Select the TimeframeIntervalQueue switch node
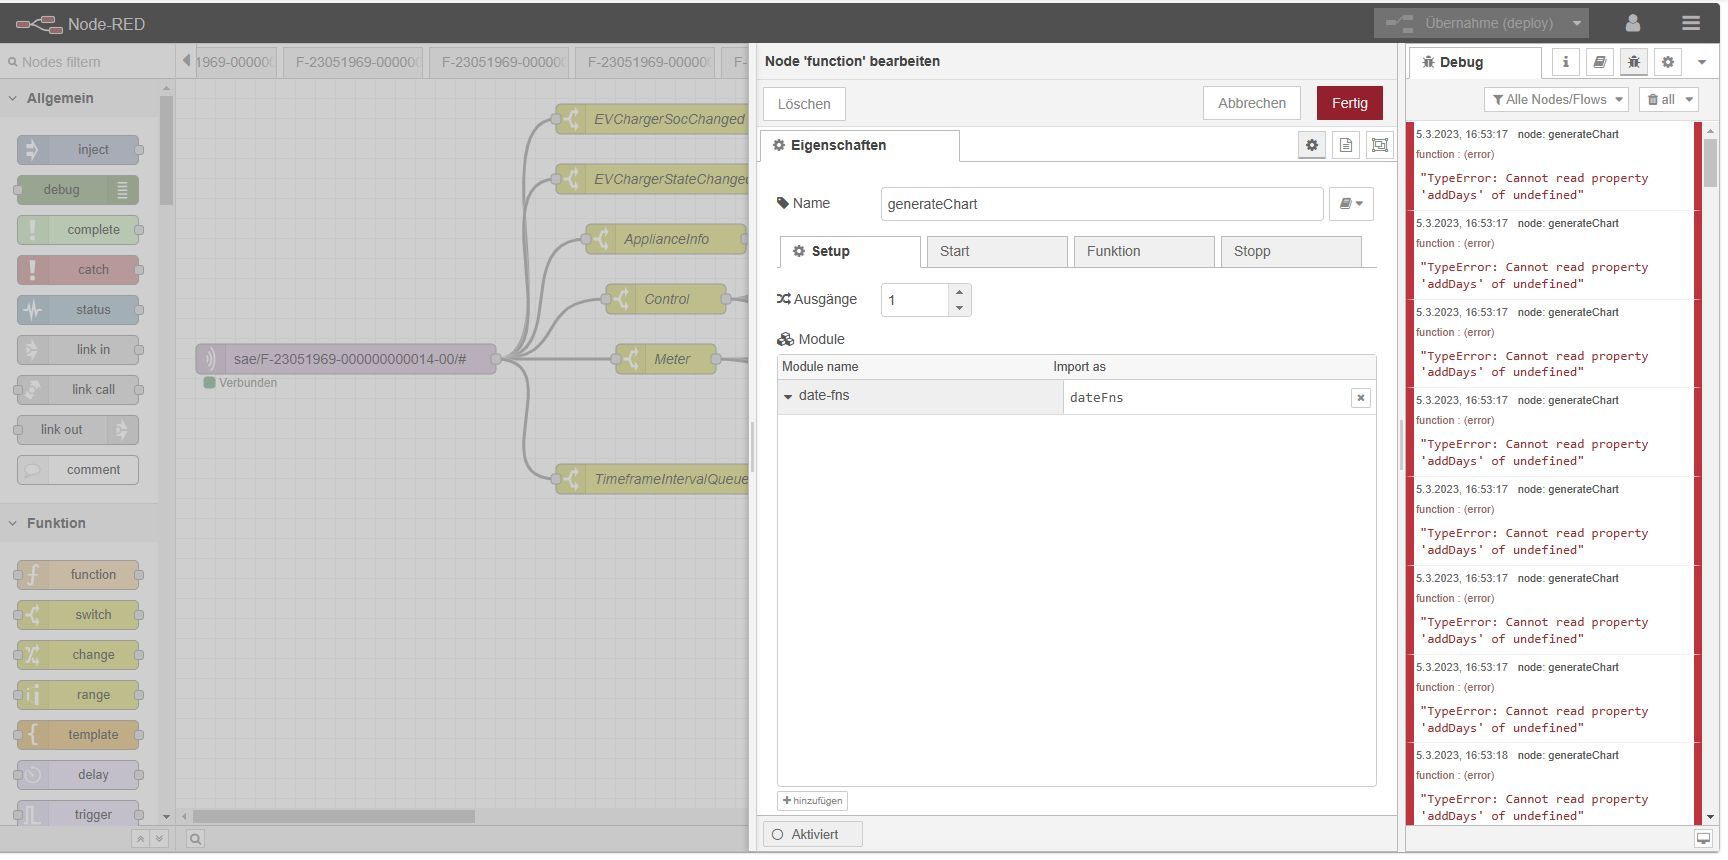The width and height of the screenshot is (1728, 860). 652,479
